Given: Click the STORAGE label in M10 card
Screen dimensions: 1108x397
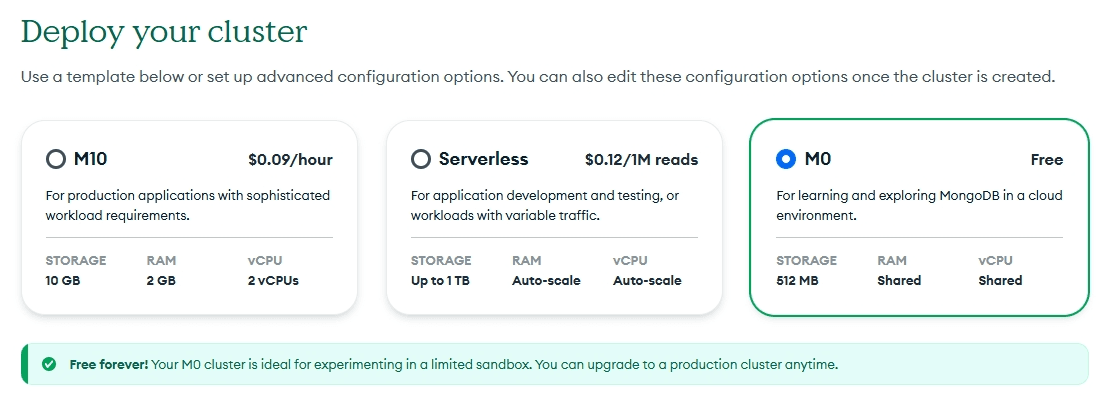Looking at the screenshot, I should [x=76, y=260].
